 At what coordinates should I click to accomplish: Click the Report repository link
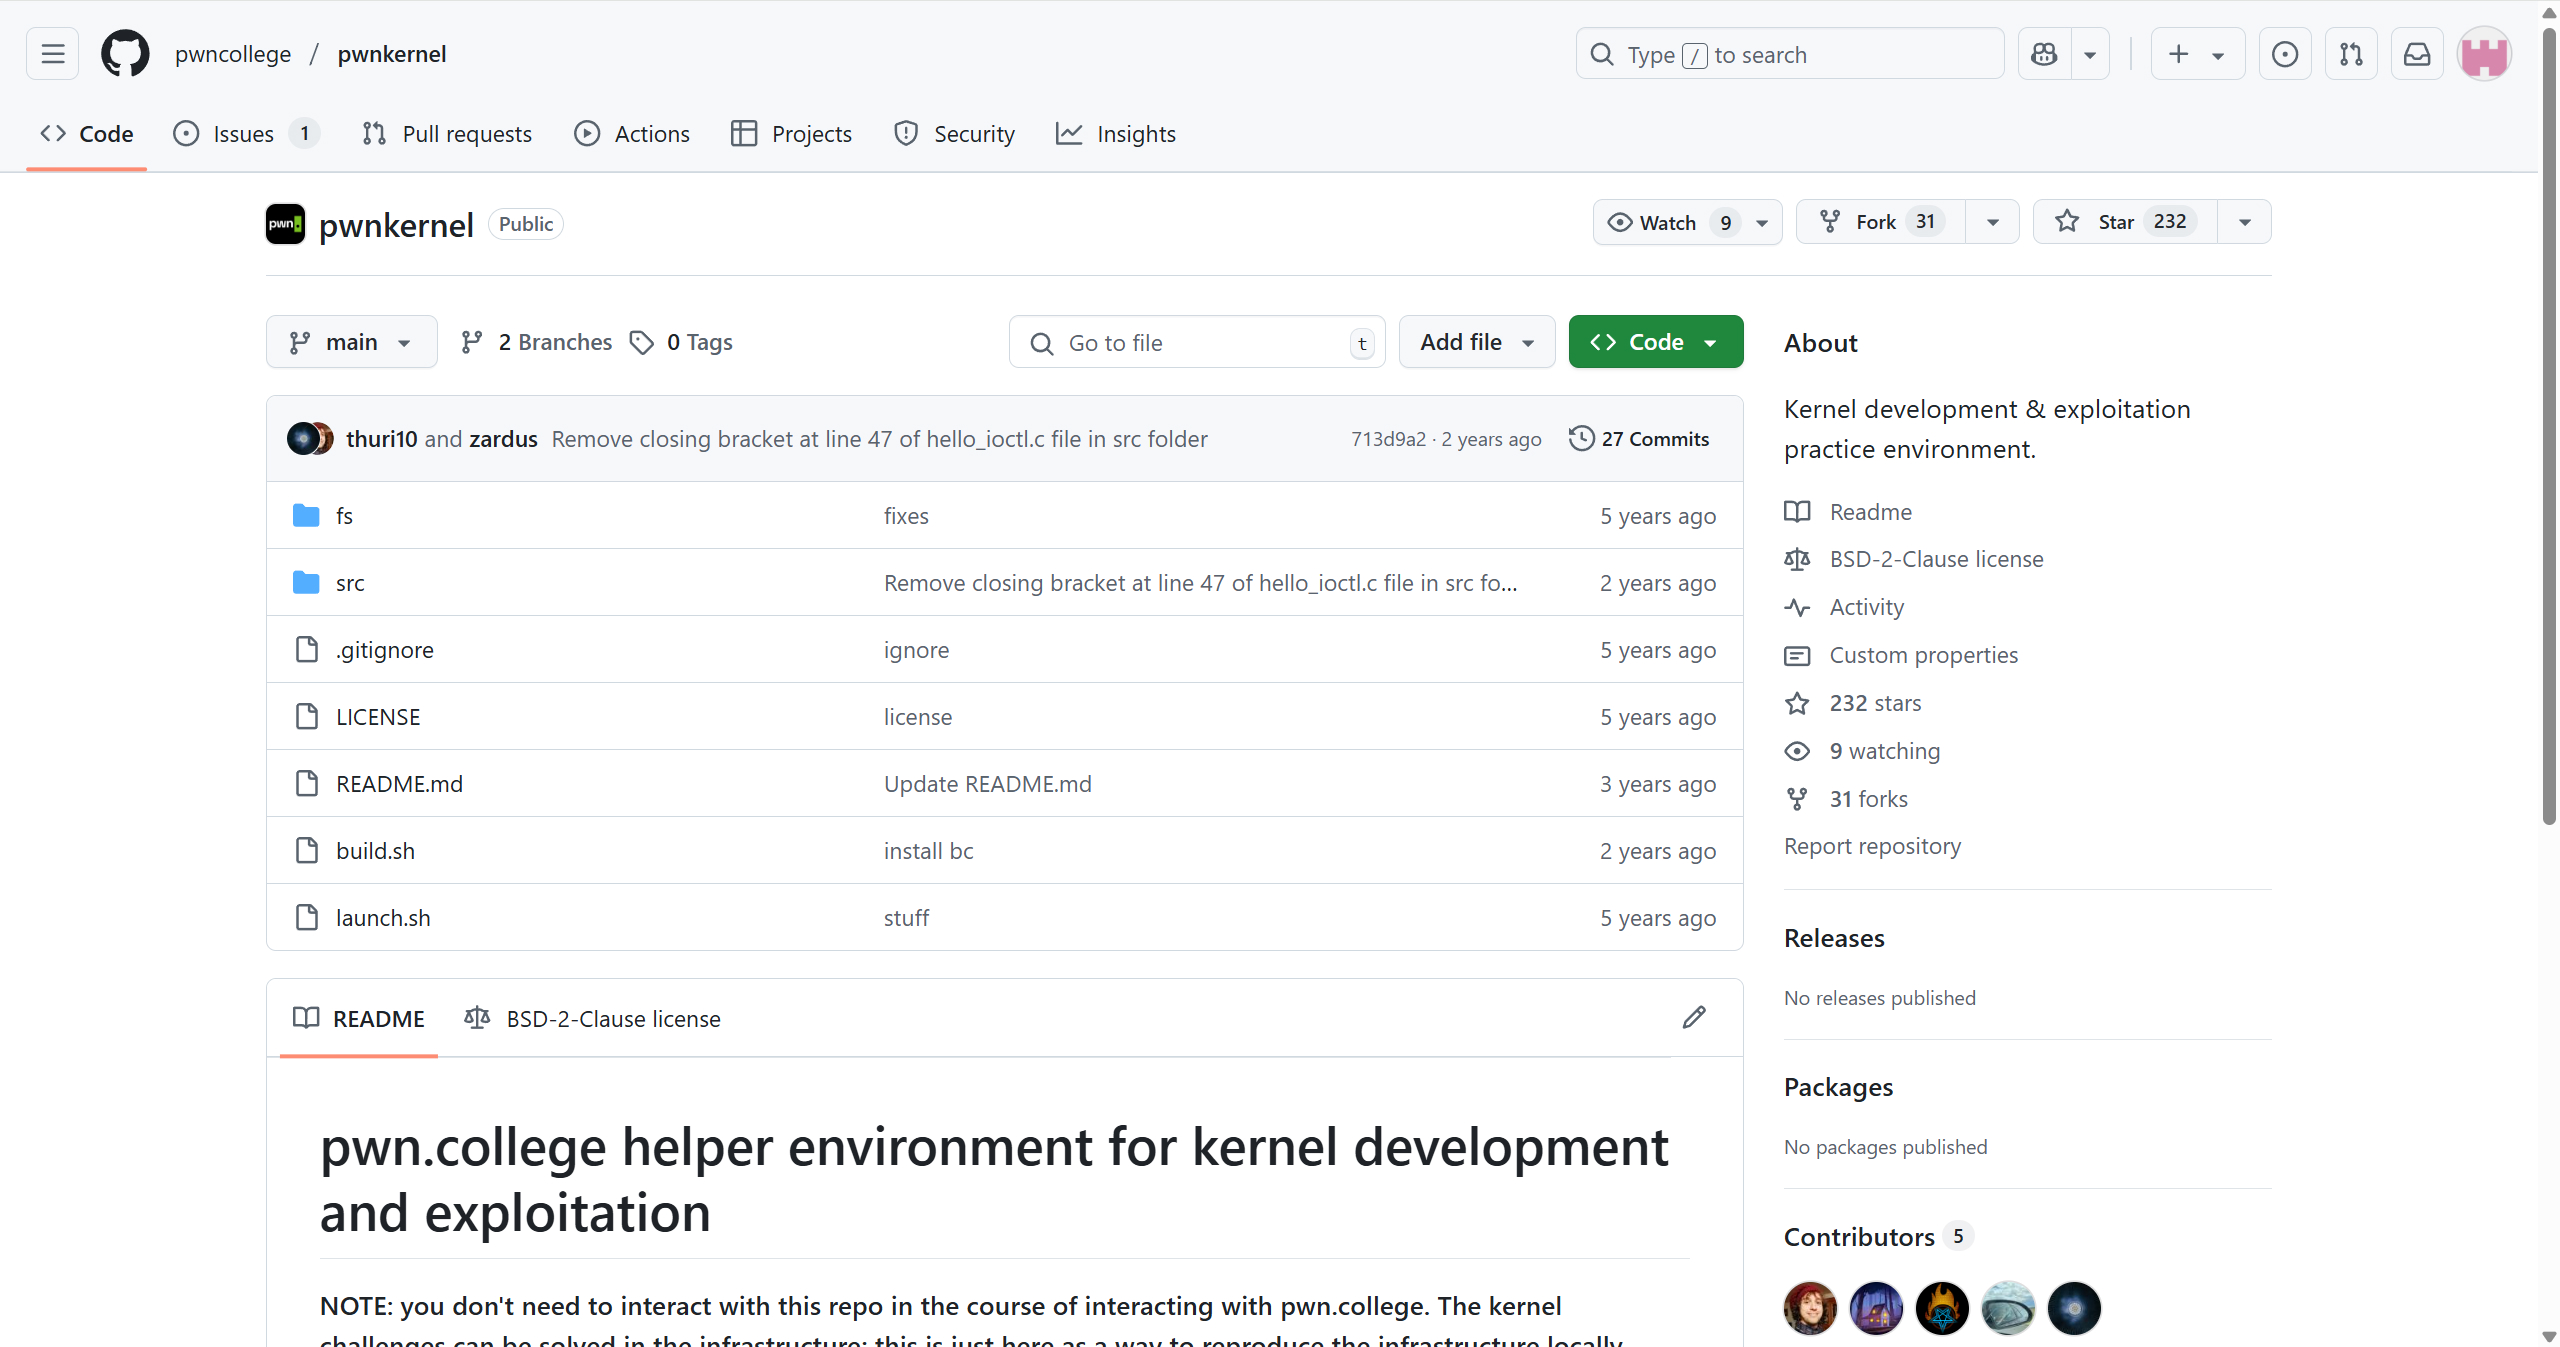(x=1872, y=846)
